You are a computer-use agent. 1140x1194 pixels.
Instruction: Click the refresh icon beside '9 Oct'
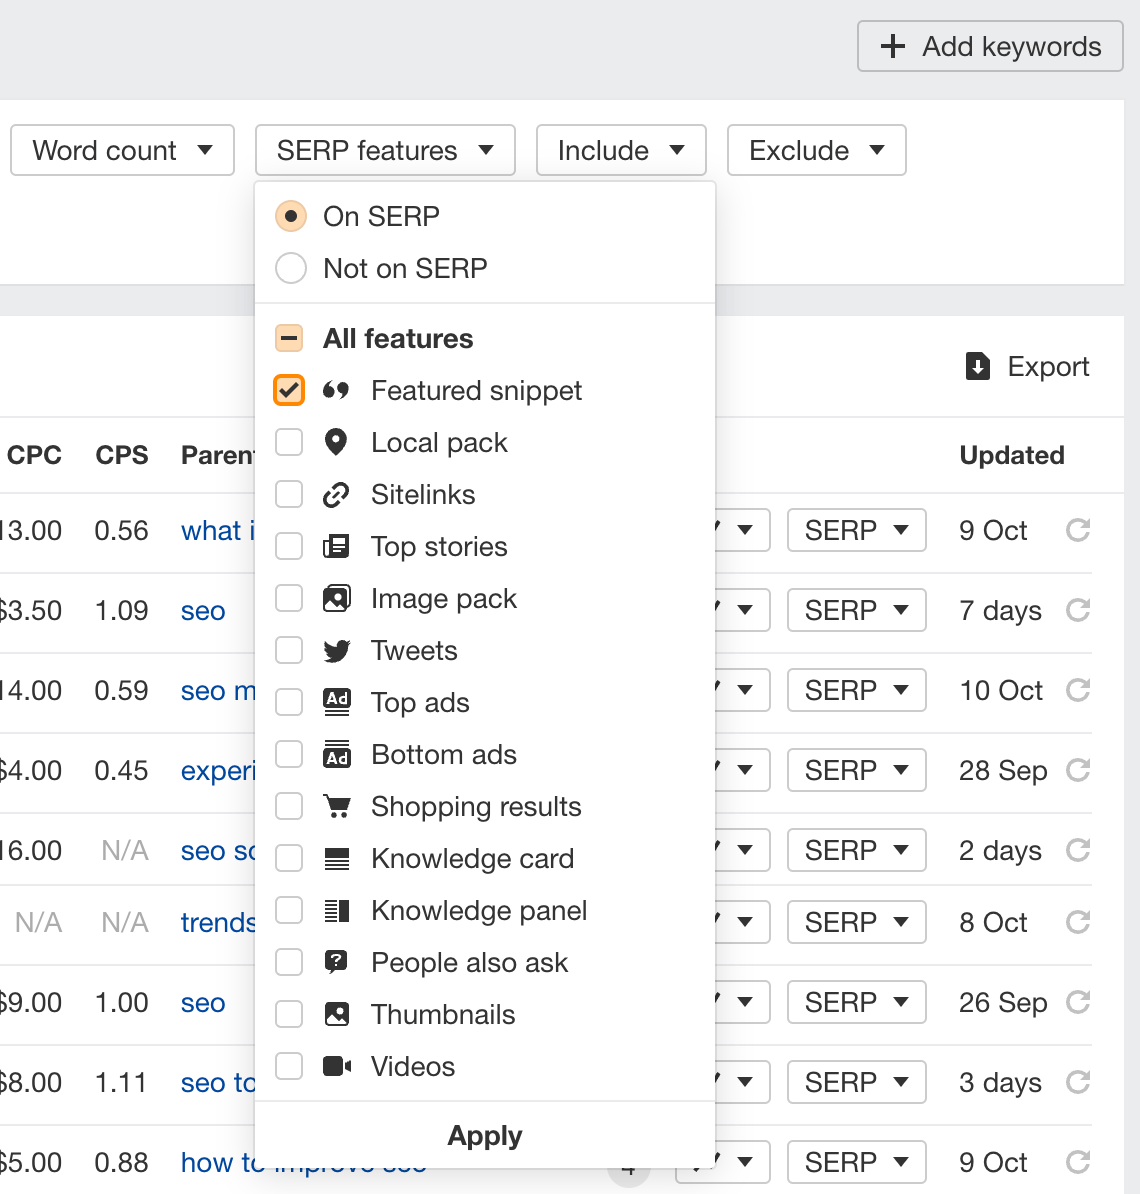click(1077, 531)
